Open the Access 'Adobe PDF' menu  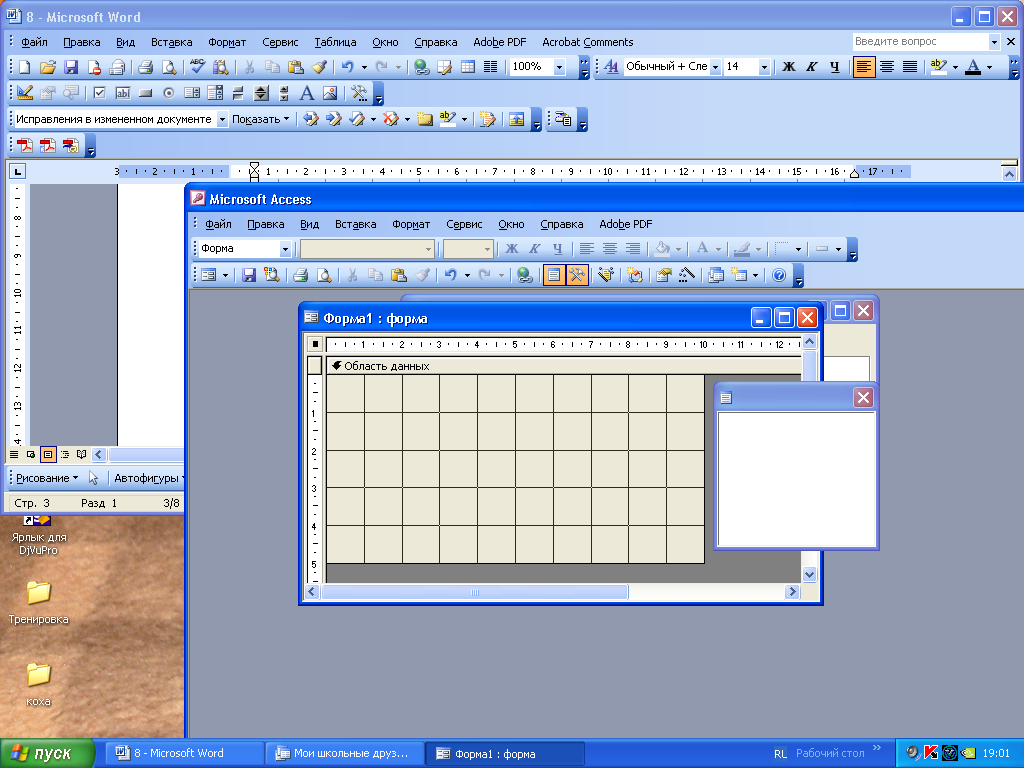626,224
